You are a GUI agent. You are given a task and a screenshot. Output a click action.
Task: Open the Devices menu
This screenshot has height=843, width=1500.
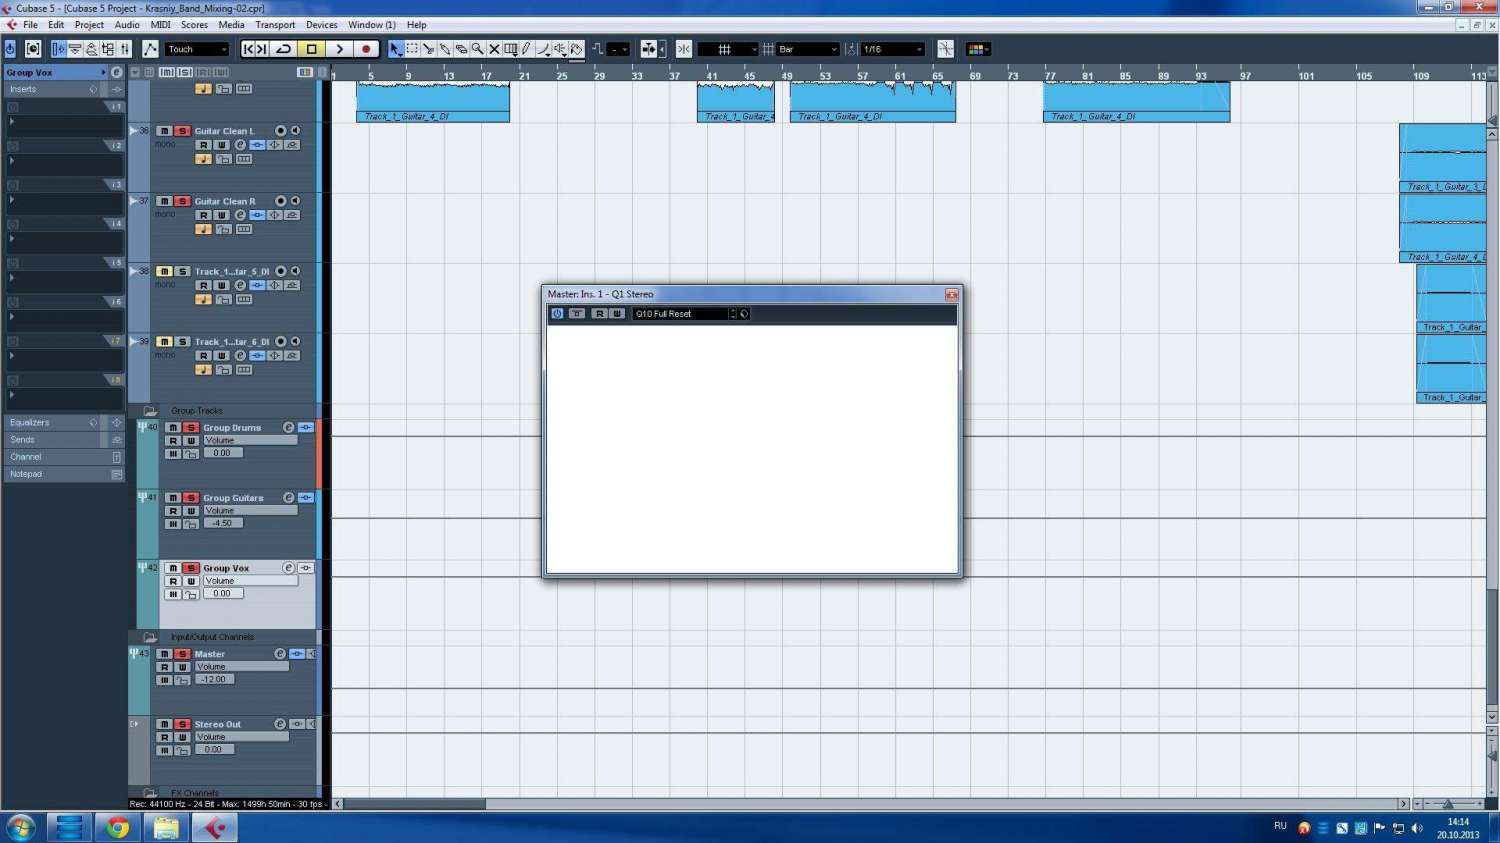(x=321, y=25)
